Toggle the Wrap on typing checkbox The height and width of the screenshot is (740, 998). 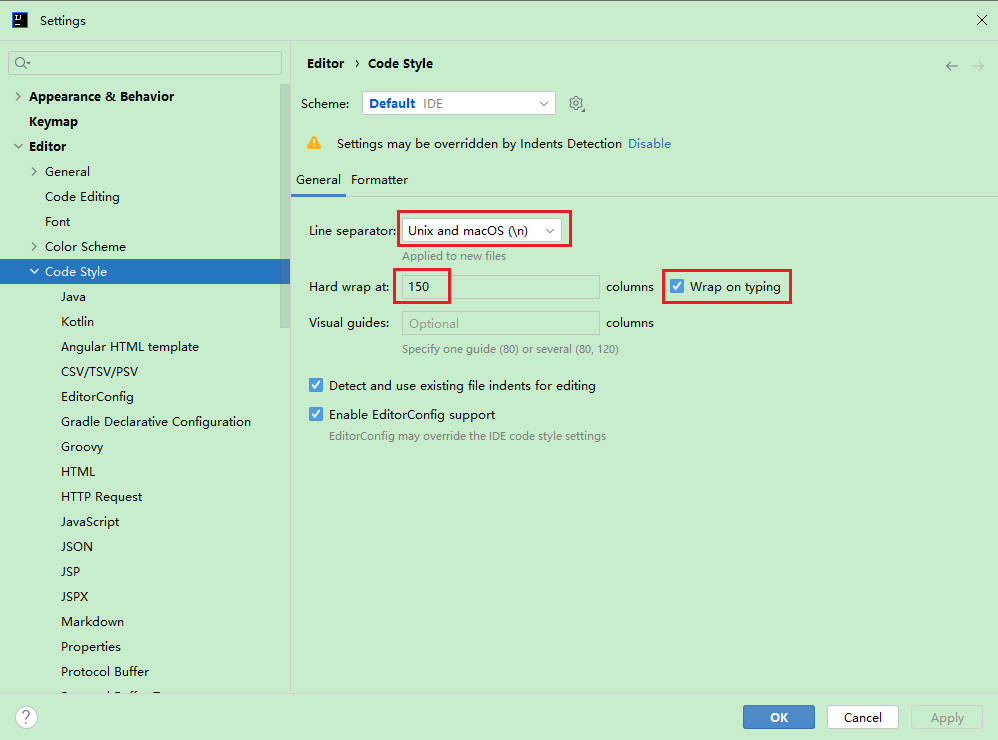(677, 287)
